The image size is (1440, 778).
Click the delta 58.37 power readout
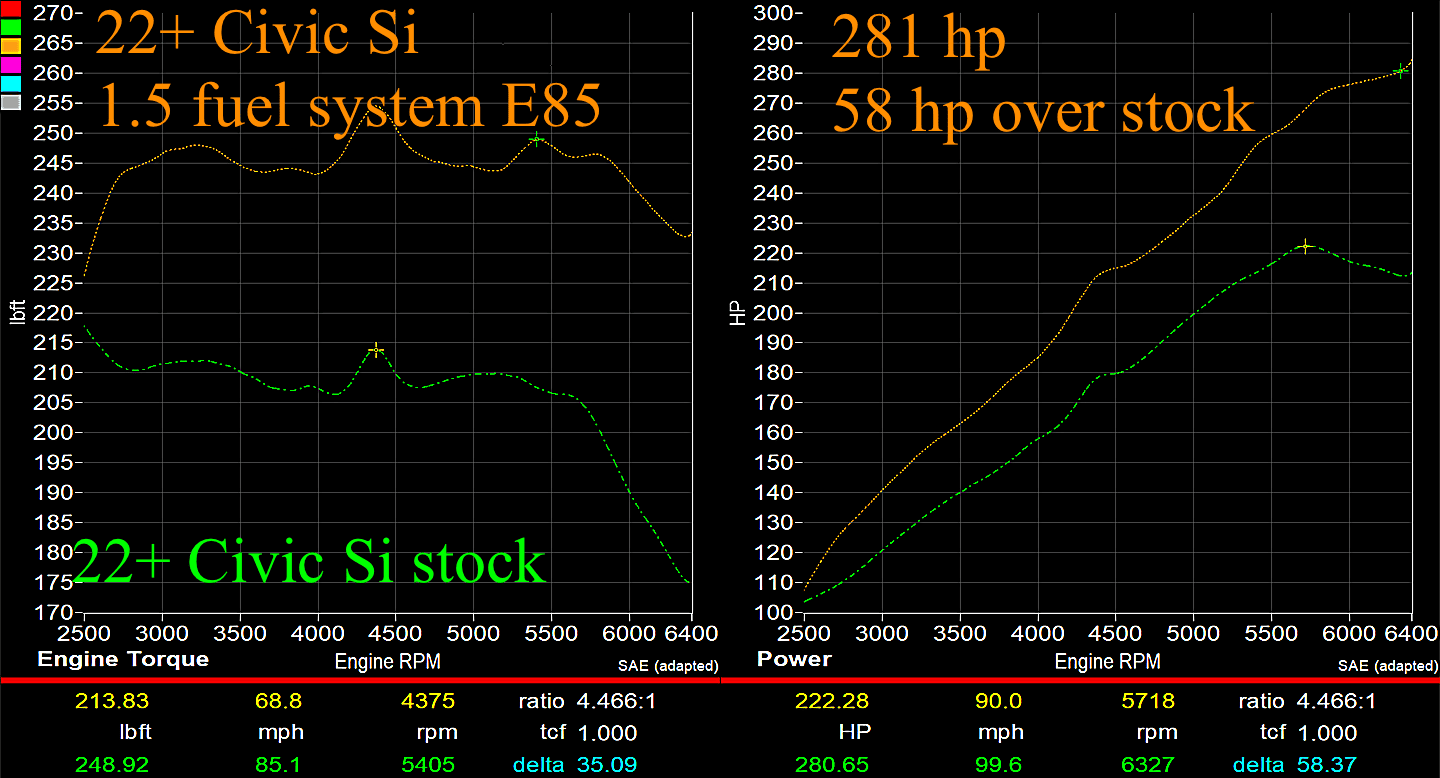pos(1296,766)
